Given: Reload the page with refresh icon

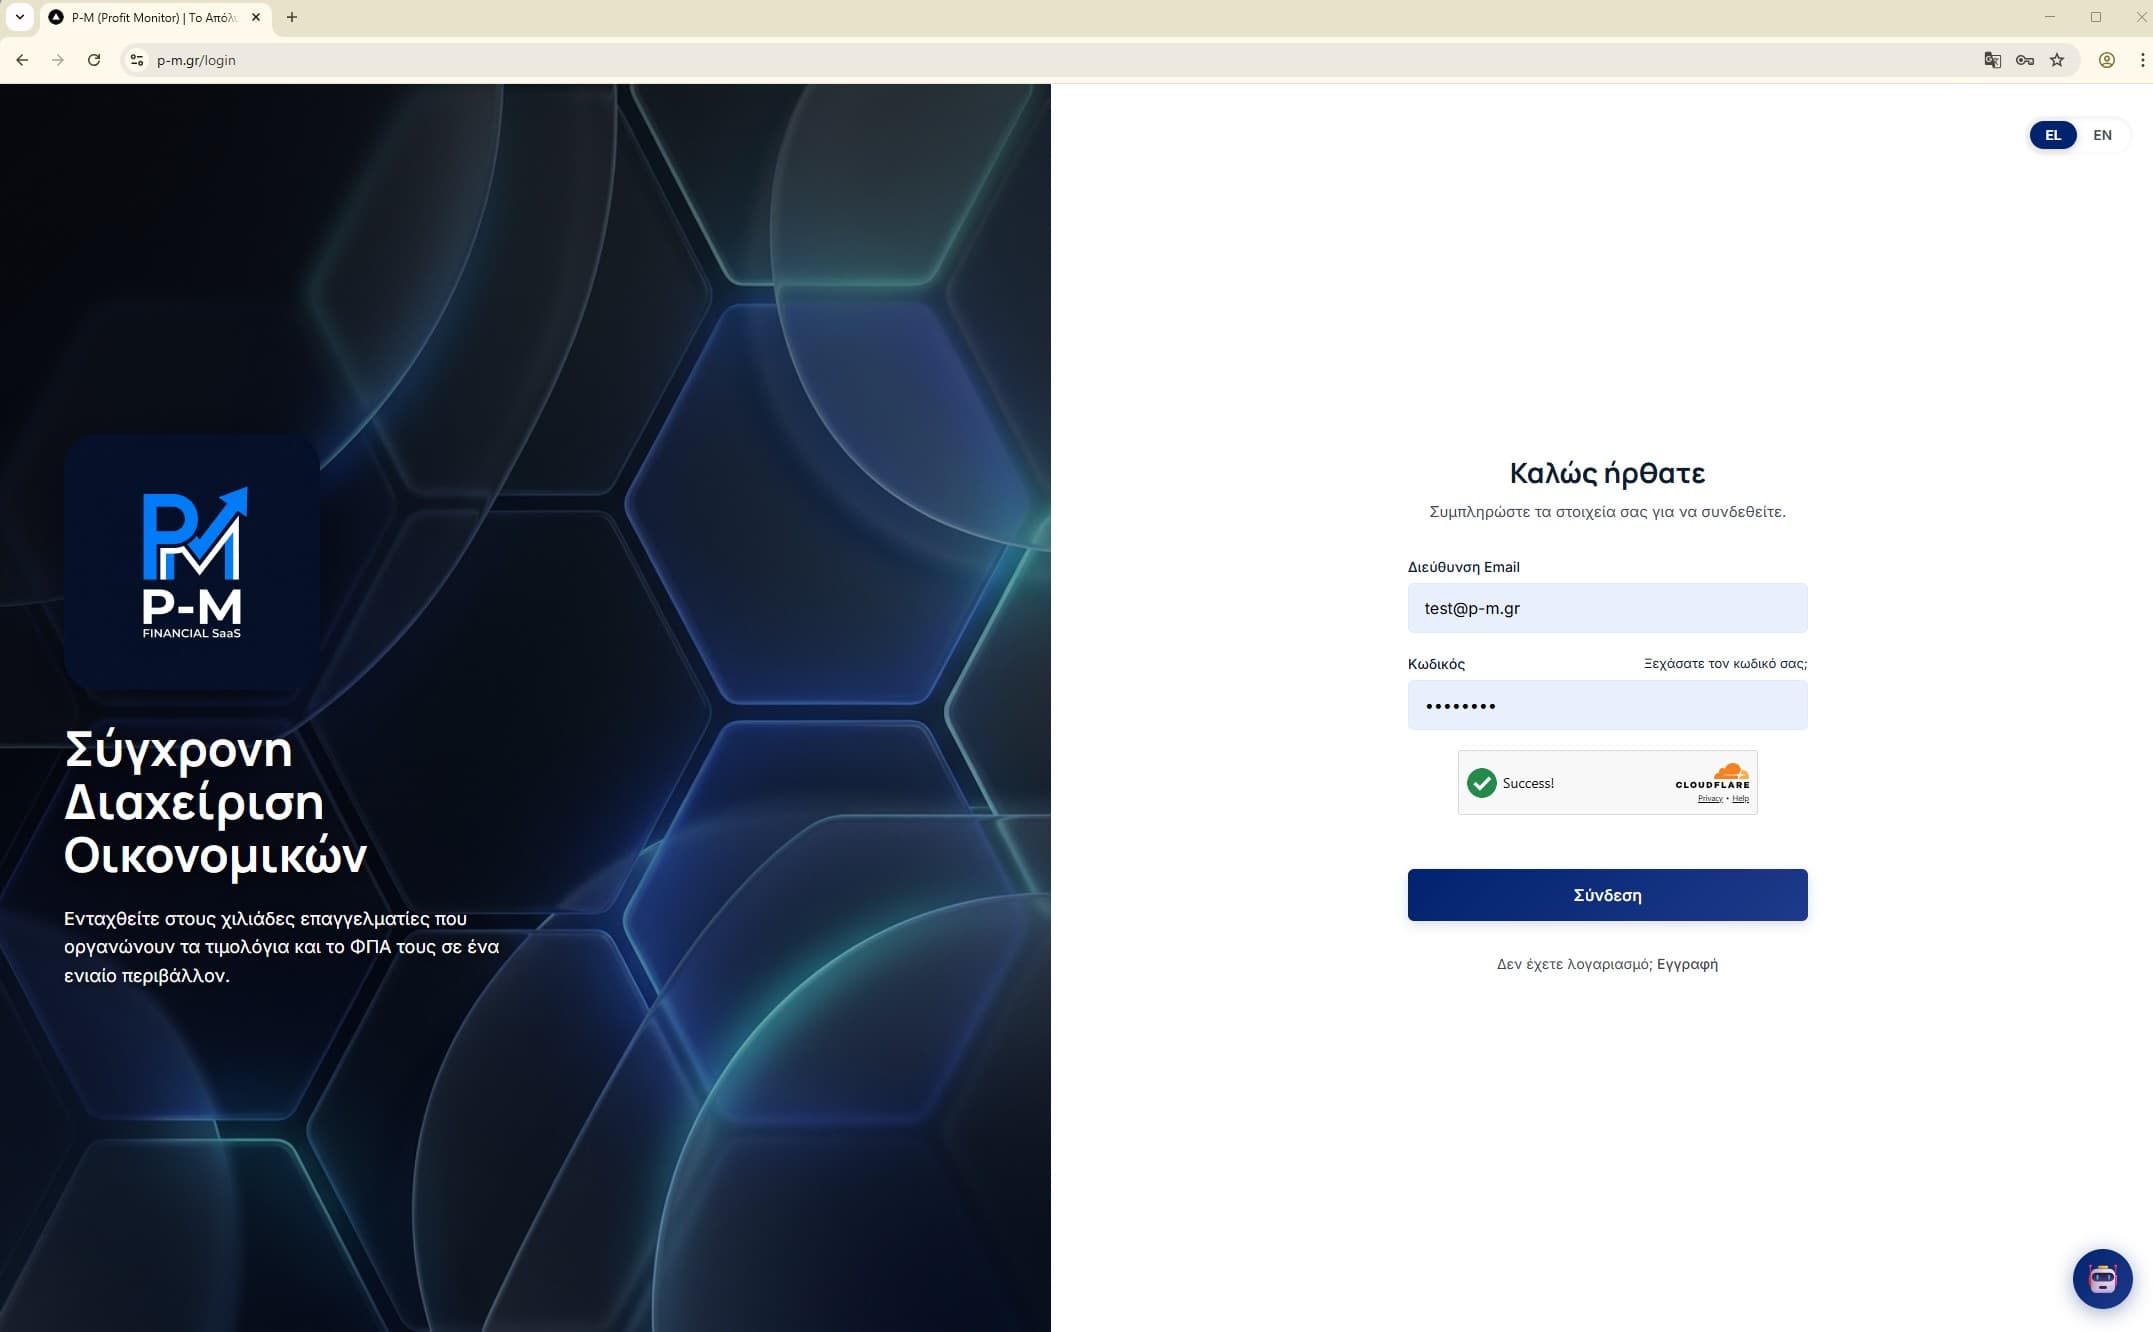Looking at the screenshot, I should pos(94,60).
